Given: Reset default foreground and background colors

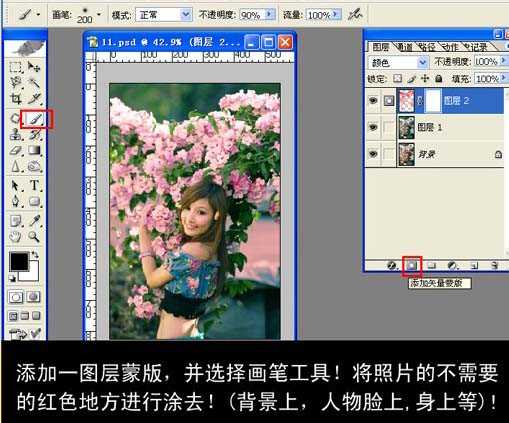Looking at the screenshot, I should click(12, 278).
